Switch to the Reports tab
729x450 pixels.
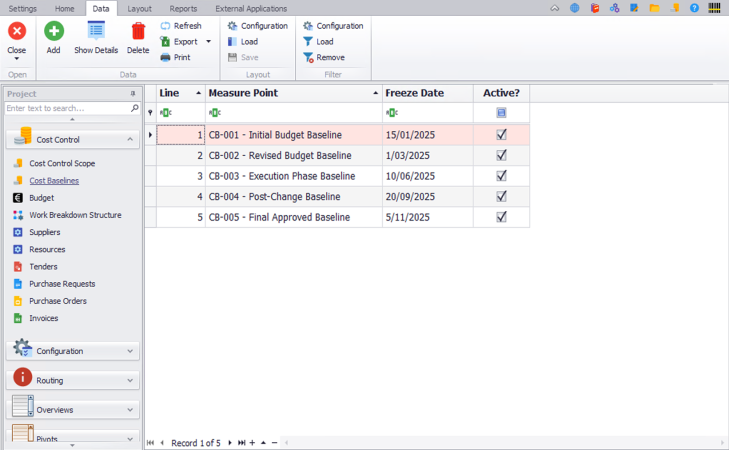point(183,8)
